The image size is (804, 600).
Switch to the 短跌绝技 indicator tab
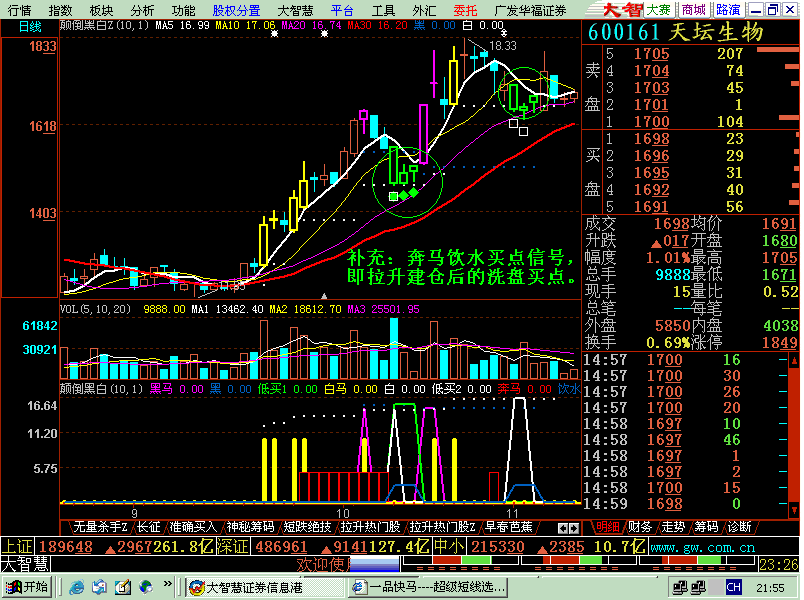pos(307,527)
